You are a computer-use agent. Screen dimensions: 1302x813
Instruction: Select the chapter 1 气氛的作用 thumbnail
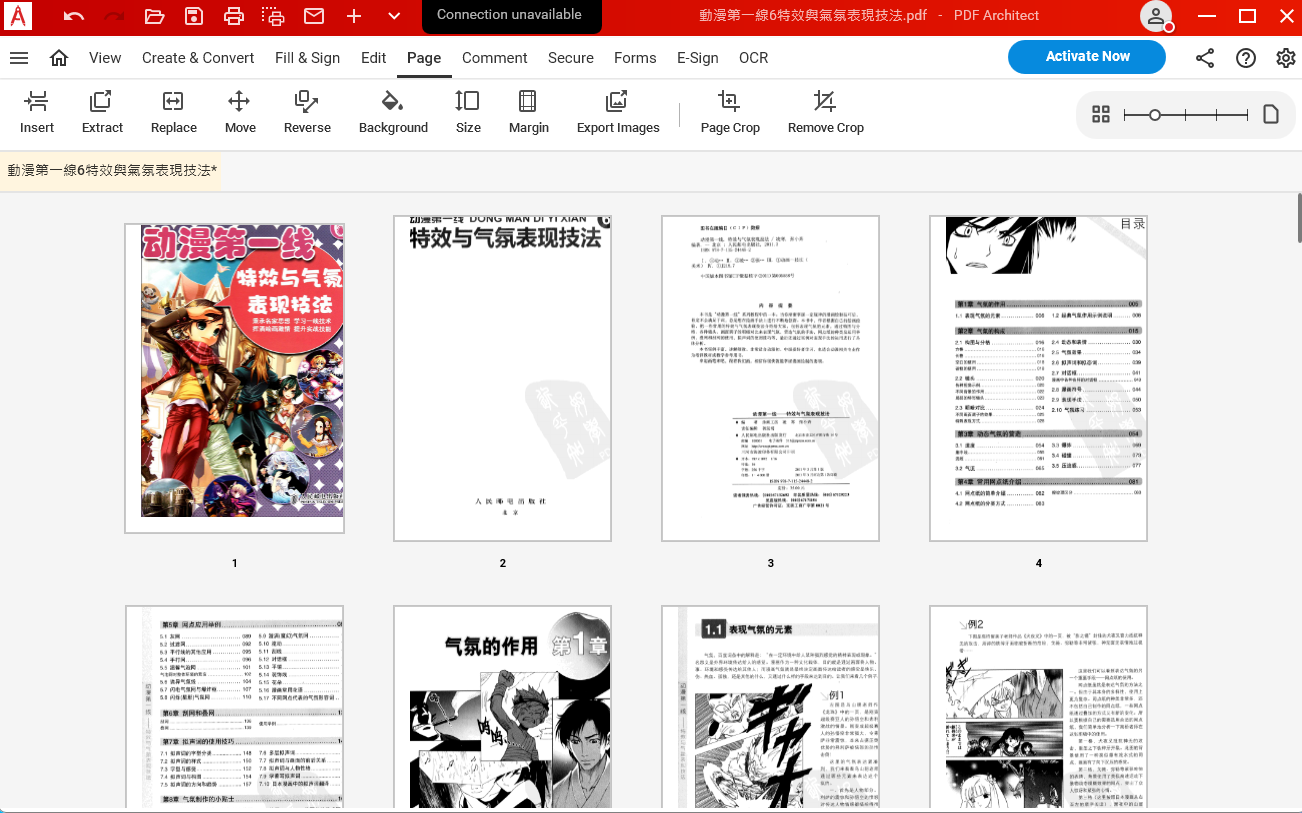pos(503,706)
